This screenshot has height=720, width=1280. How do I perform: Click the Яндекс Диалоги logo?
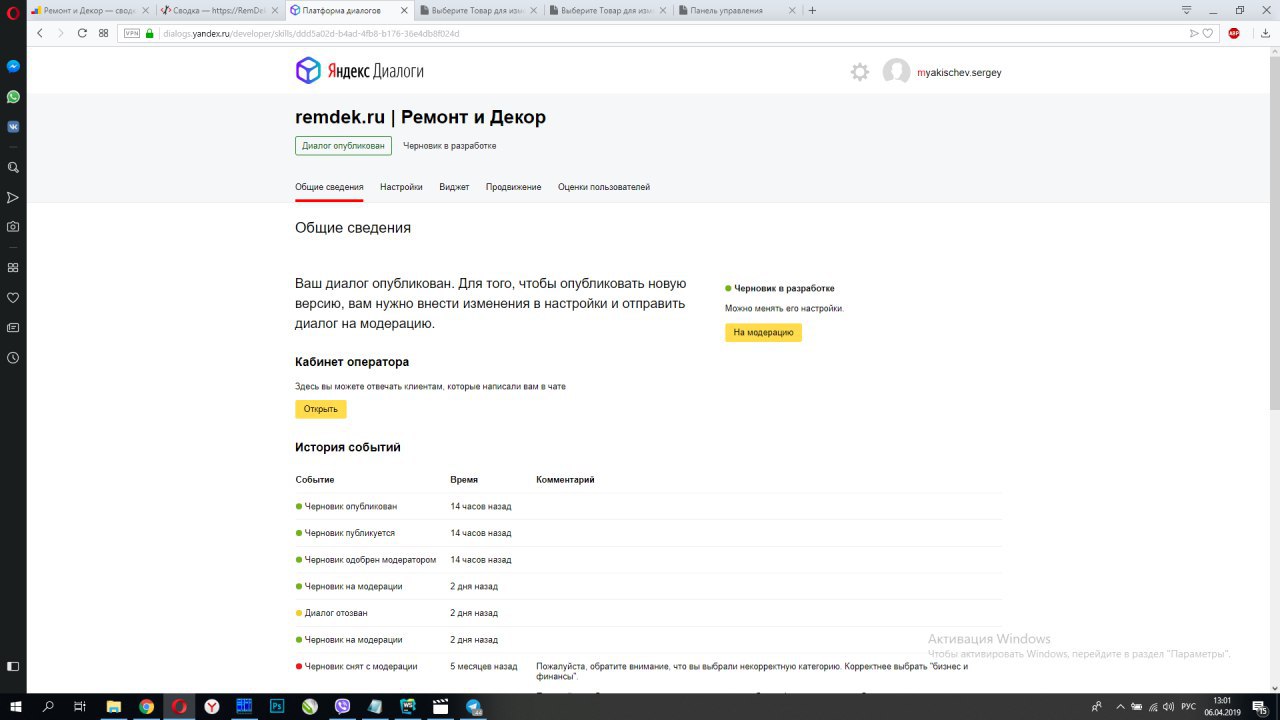tap(360, 71)
